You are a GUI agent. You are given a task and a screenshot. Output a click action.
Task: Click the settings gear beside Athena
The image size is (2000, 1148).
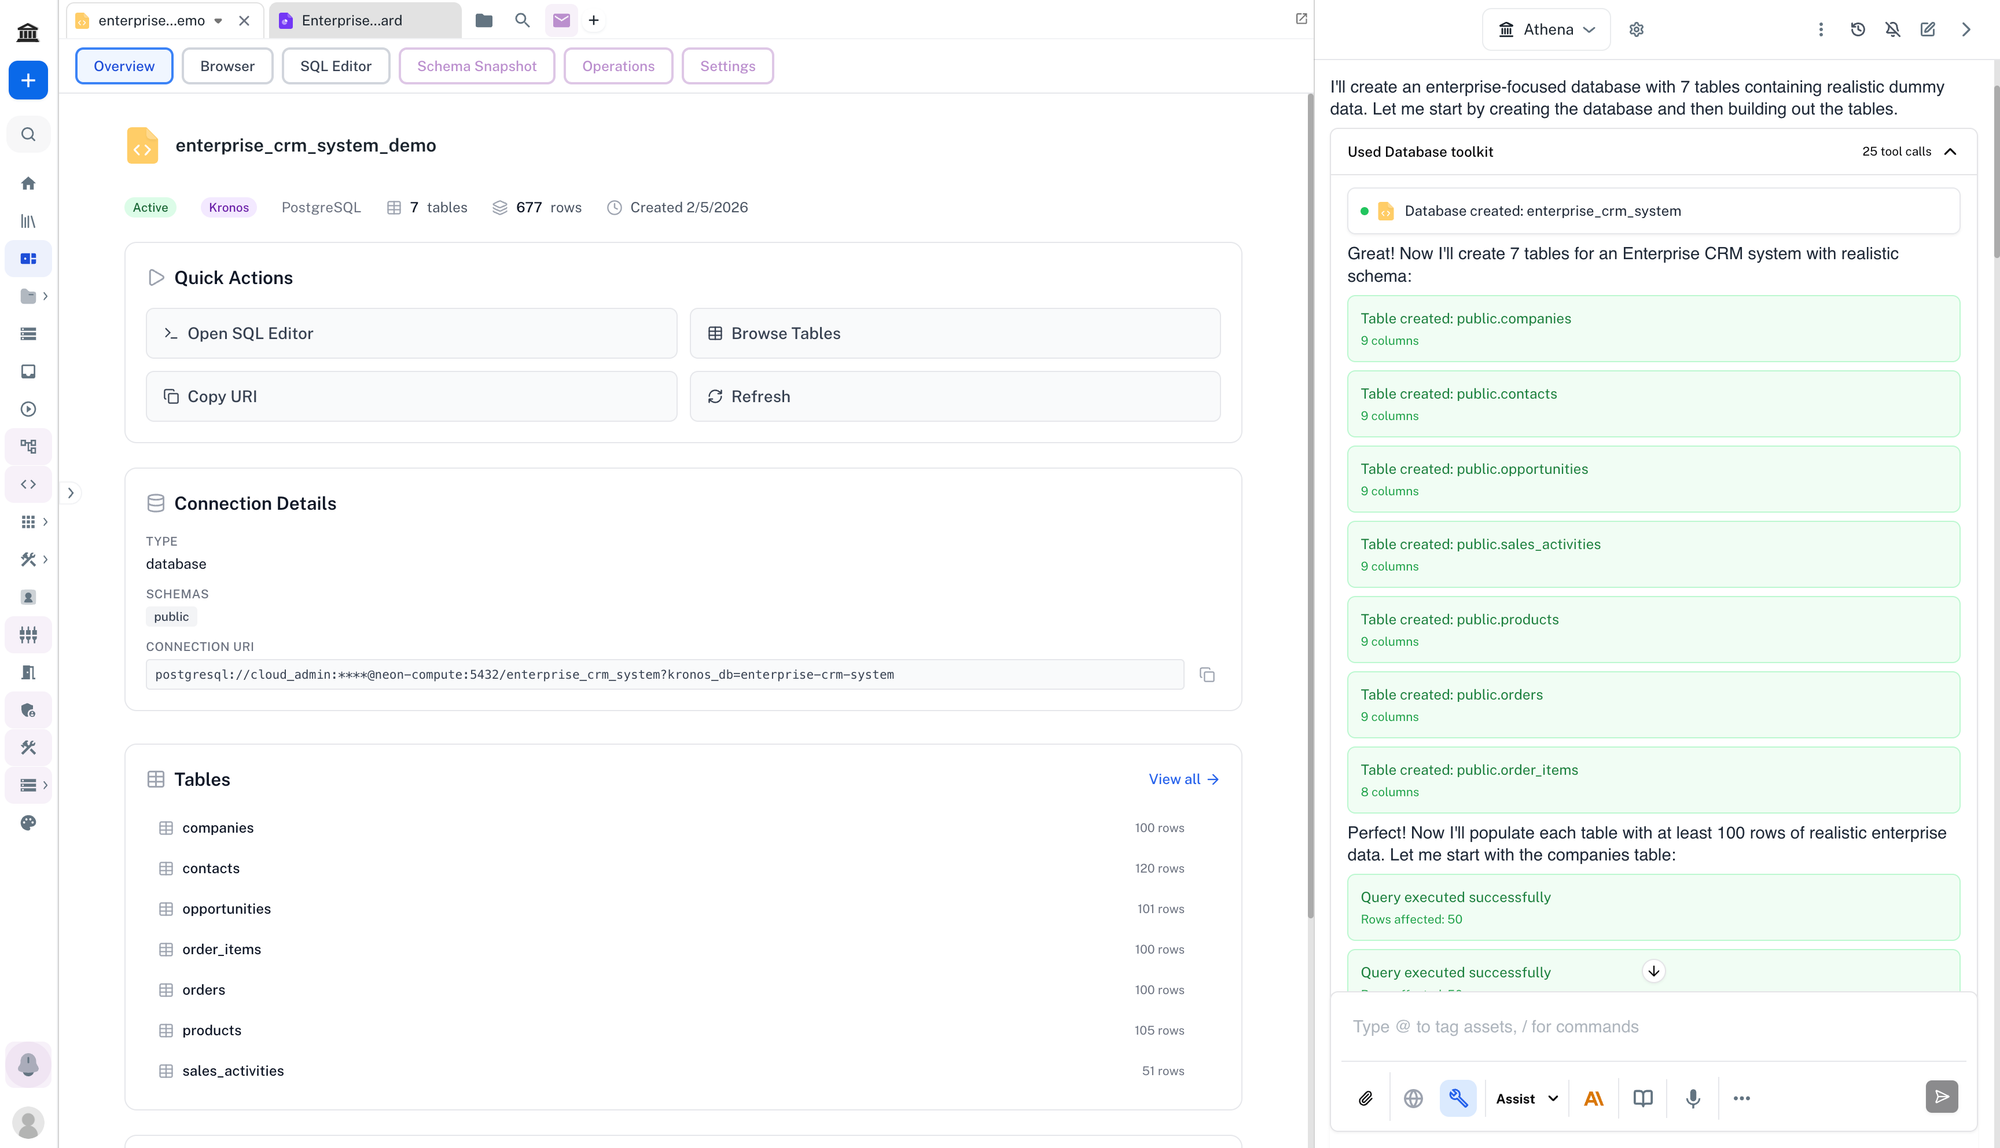1636,30
